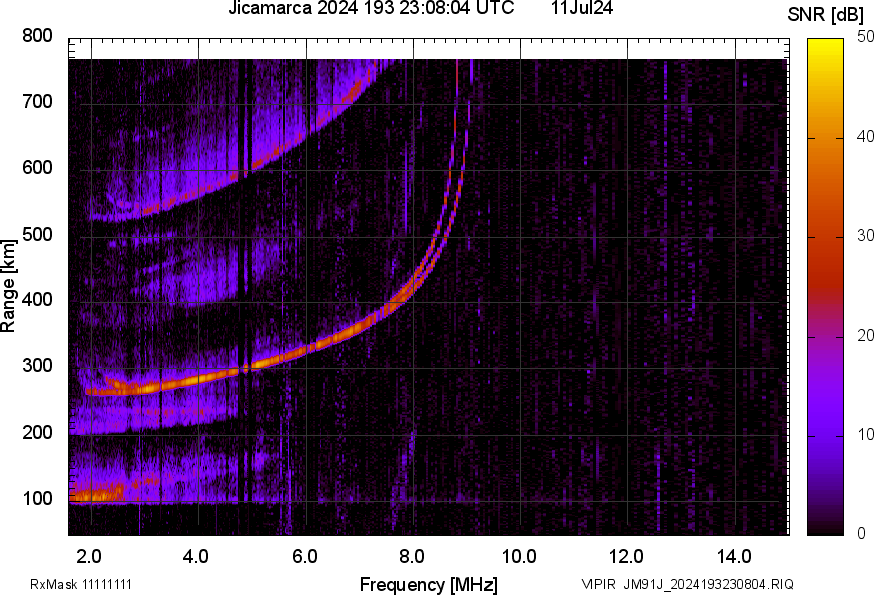The width and height of the screenshot is (874, 595).
Task: Click the 'SNR [dB]' colorbar label
Action: click(x=826, y=15)
